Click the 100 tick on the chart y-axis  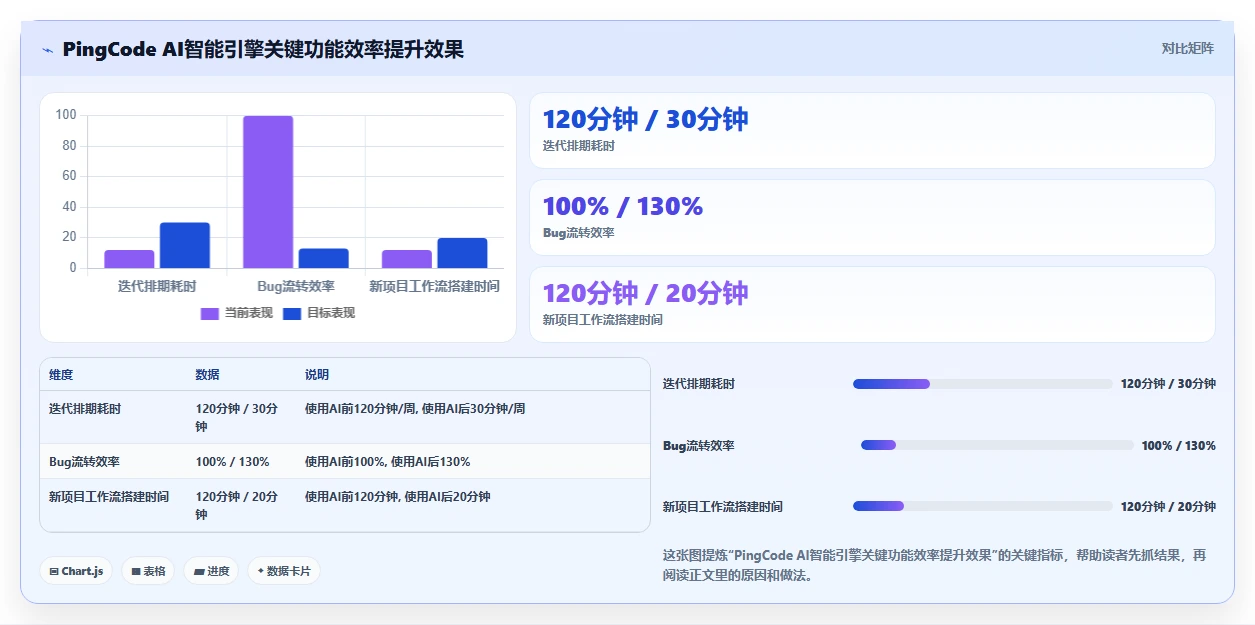[x=66, y=115]
